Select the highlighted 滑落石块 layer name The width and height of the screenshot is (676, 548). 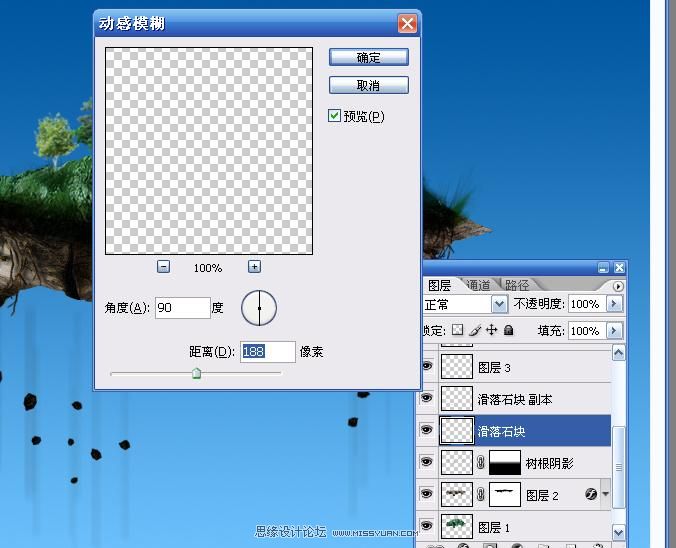pos(501,431)
